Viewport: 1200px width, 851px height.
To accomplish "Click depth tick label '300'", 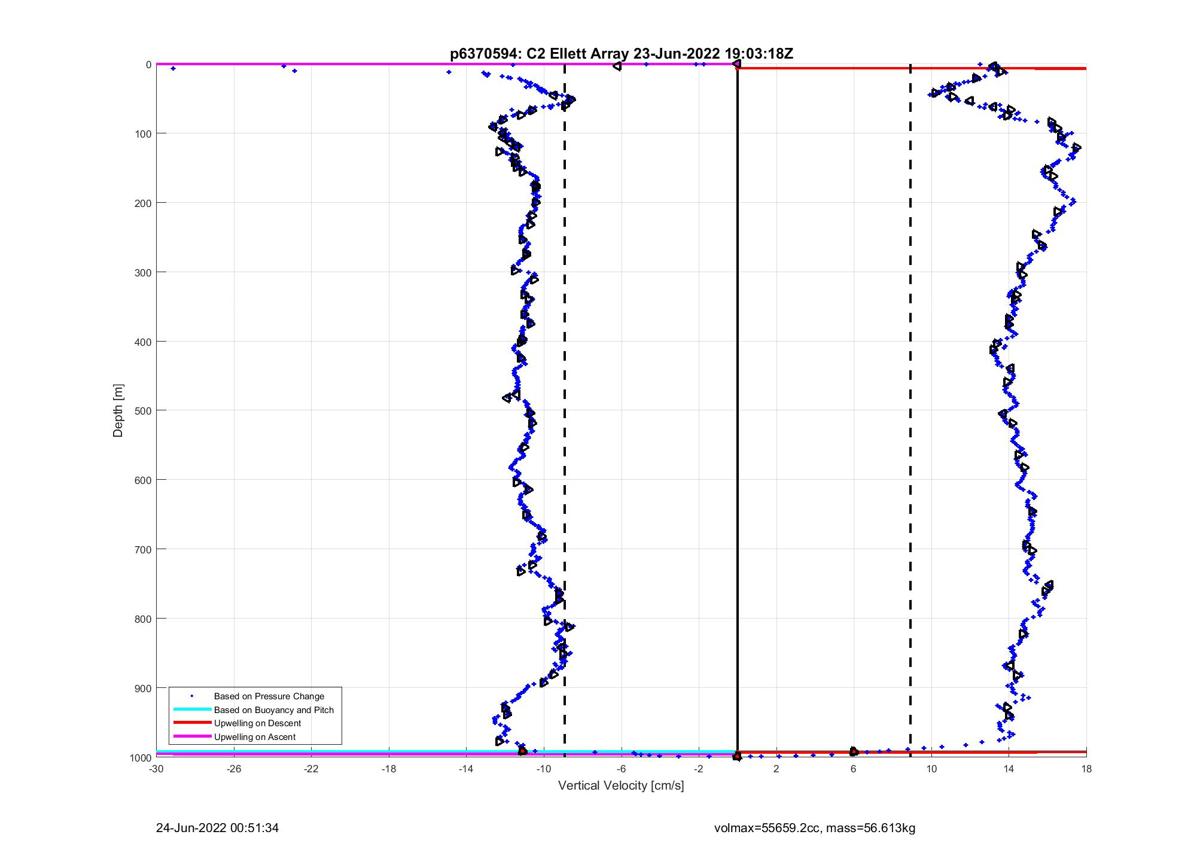I will click(143, 272).
